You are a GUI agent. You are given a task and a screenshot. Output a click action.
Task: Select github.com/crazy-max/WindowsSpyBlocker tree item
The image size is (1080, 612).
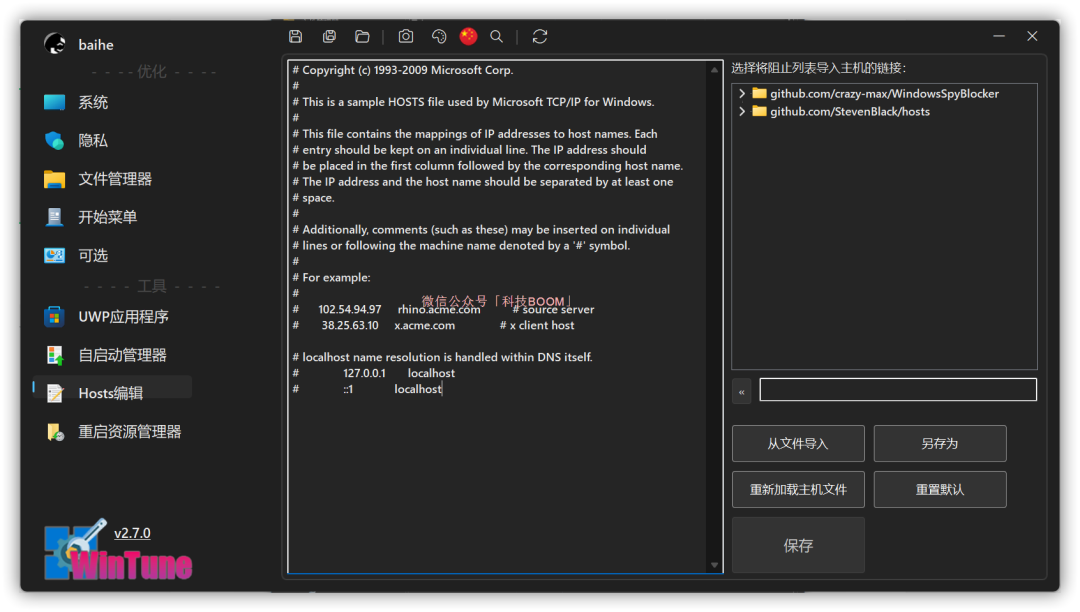[x=884, y=94]
